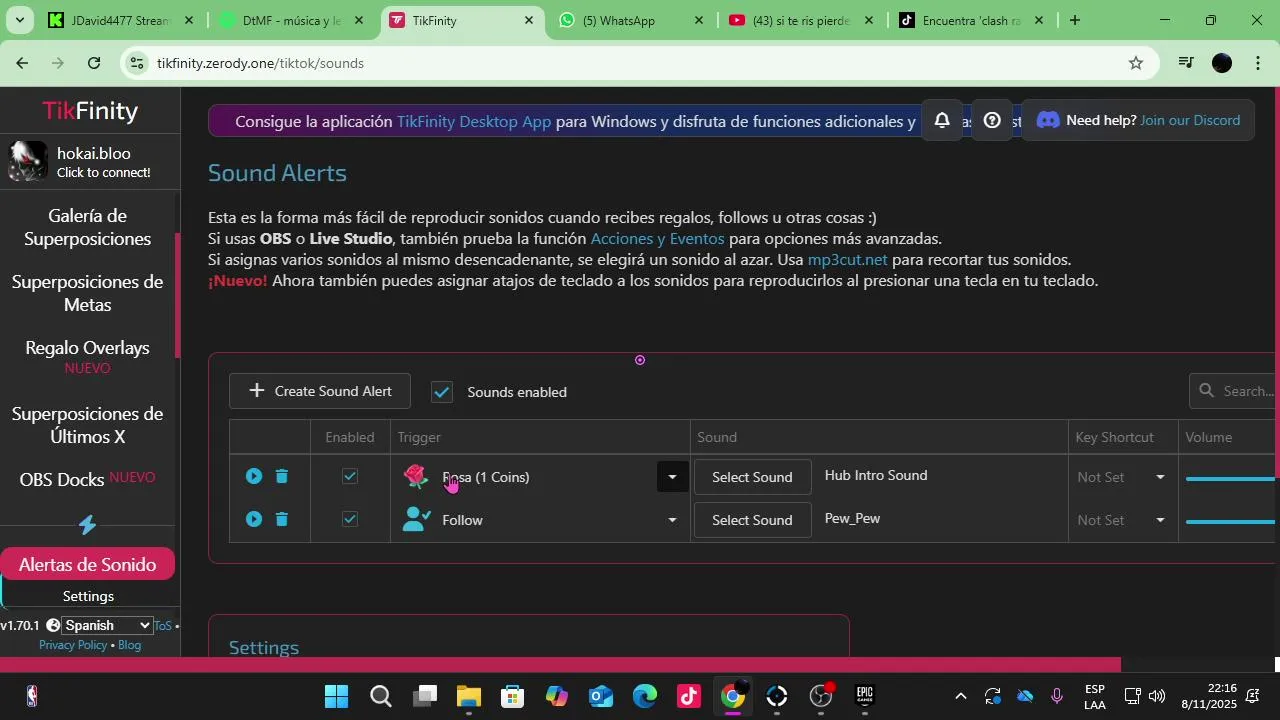
Task: Follow the Join our Discord link
Action: (1190, 120)
